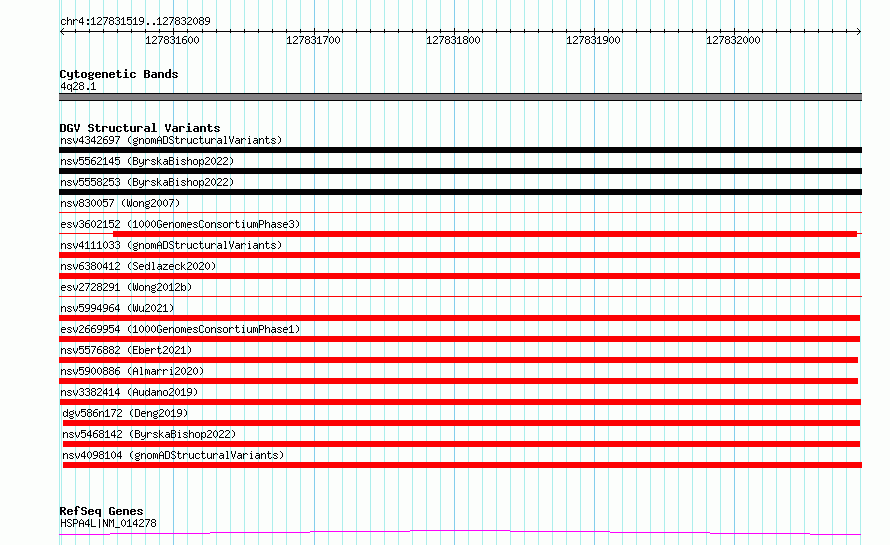Screen dimensions: 890x545
Task: Click the thin red line under nsv830057
Action: tap(460, 212)
